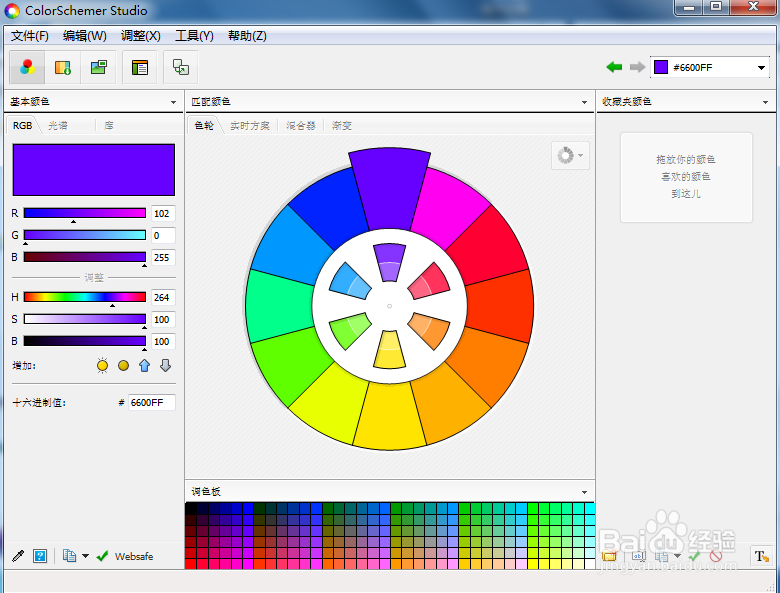The image size is (780, 593).
Task: Click the large purple base color preview
Action: click(94, 170)
